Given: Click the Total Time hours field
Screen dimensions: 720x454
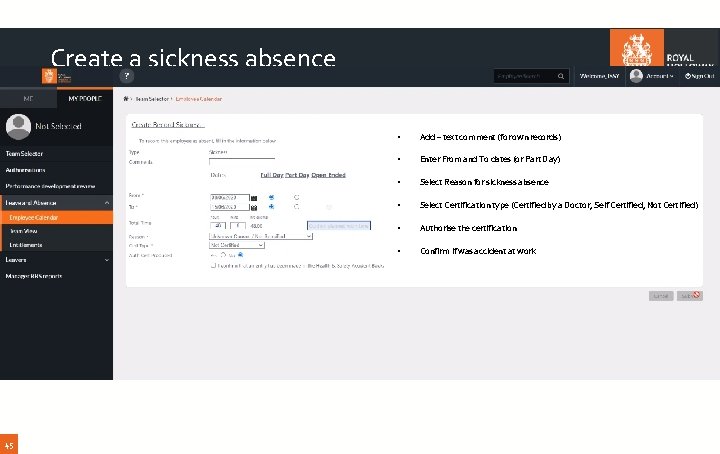Looking at the screenshot, I should [x=218, y=226].
